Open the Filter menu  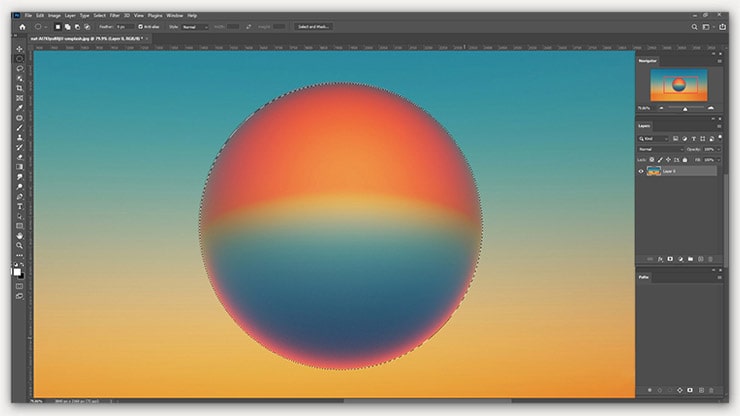pos(113,16)
